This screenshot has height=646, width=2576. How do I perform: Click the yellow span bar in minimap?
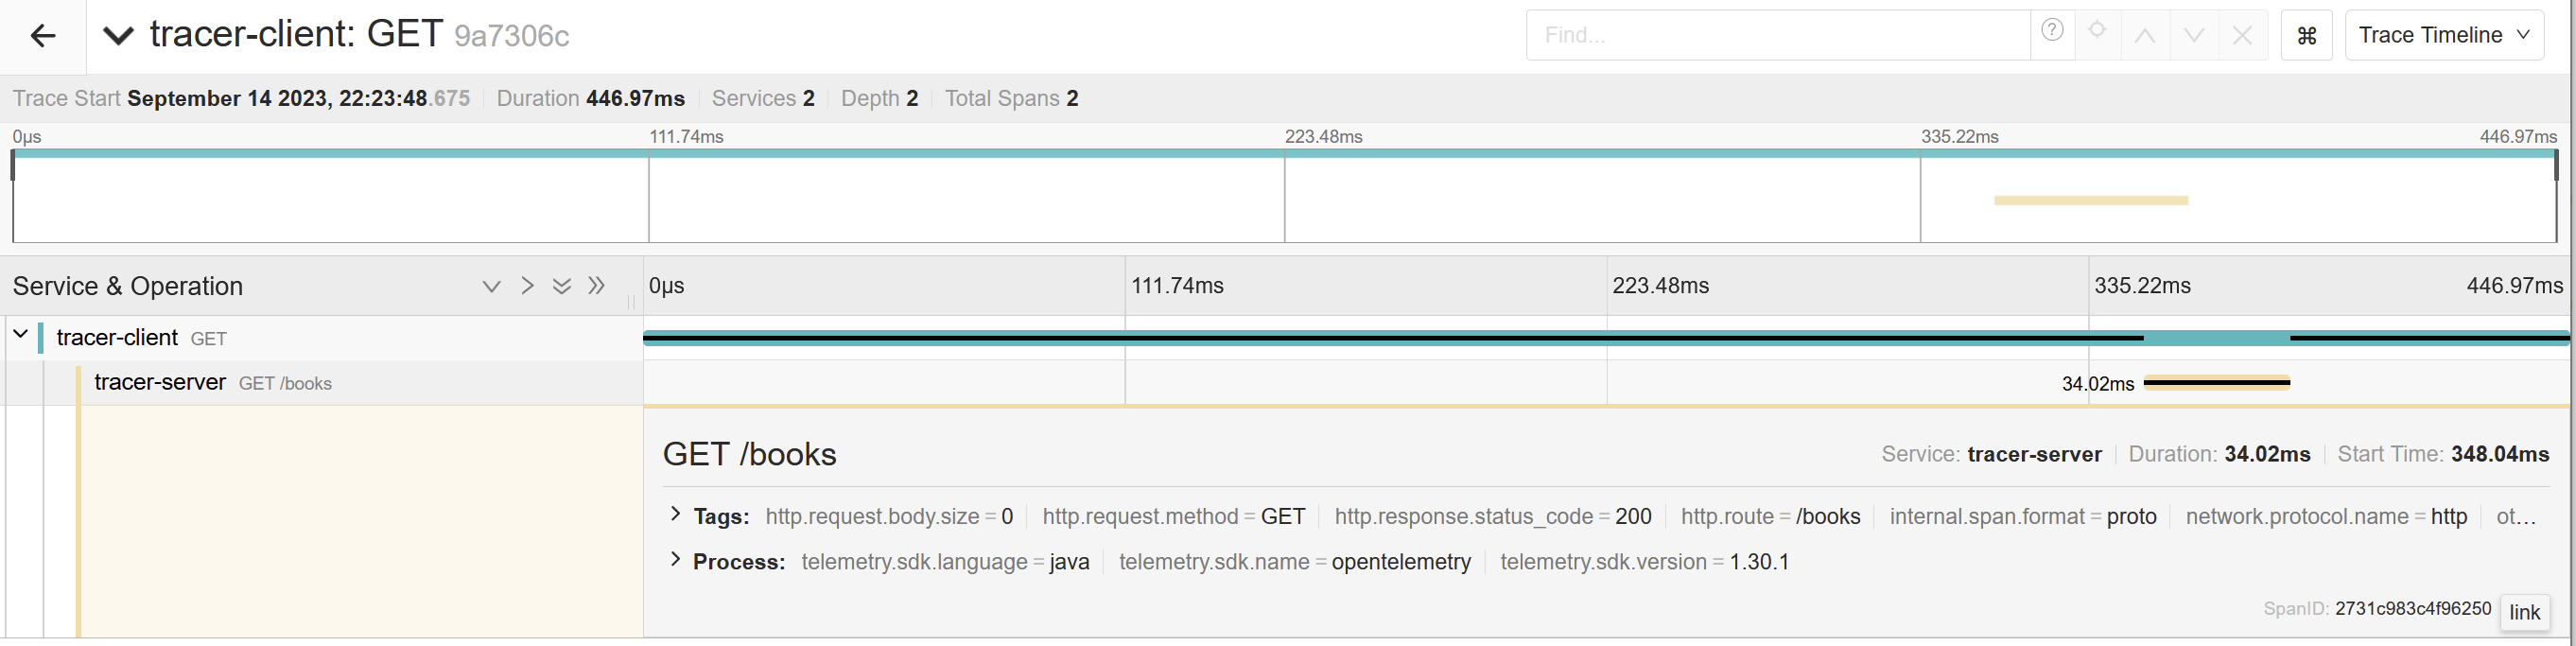click(2090, 201)
